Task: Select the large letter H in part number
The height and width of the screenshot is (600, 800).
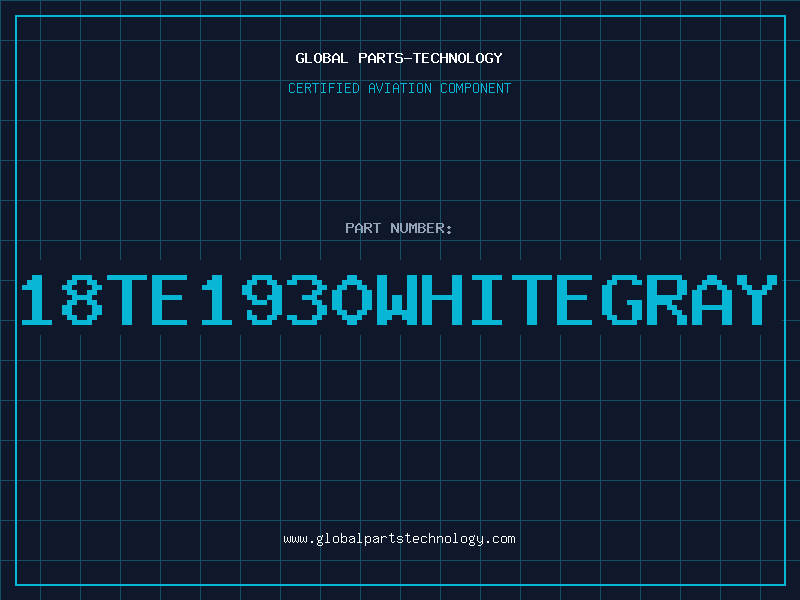Action: pos(442,299)
